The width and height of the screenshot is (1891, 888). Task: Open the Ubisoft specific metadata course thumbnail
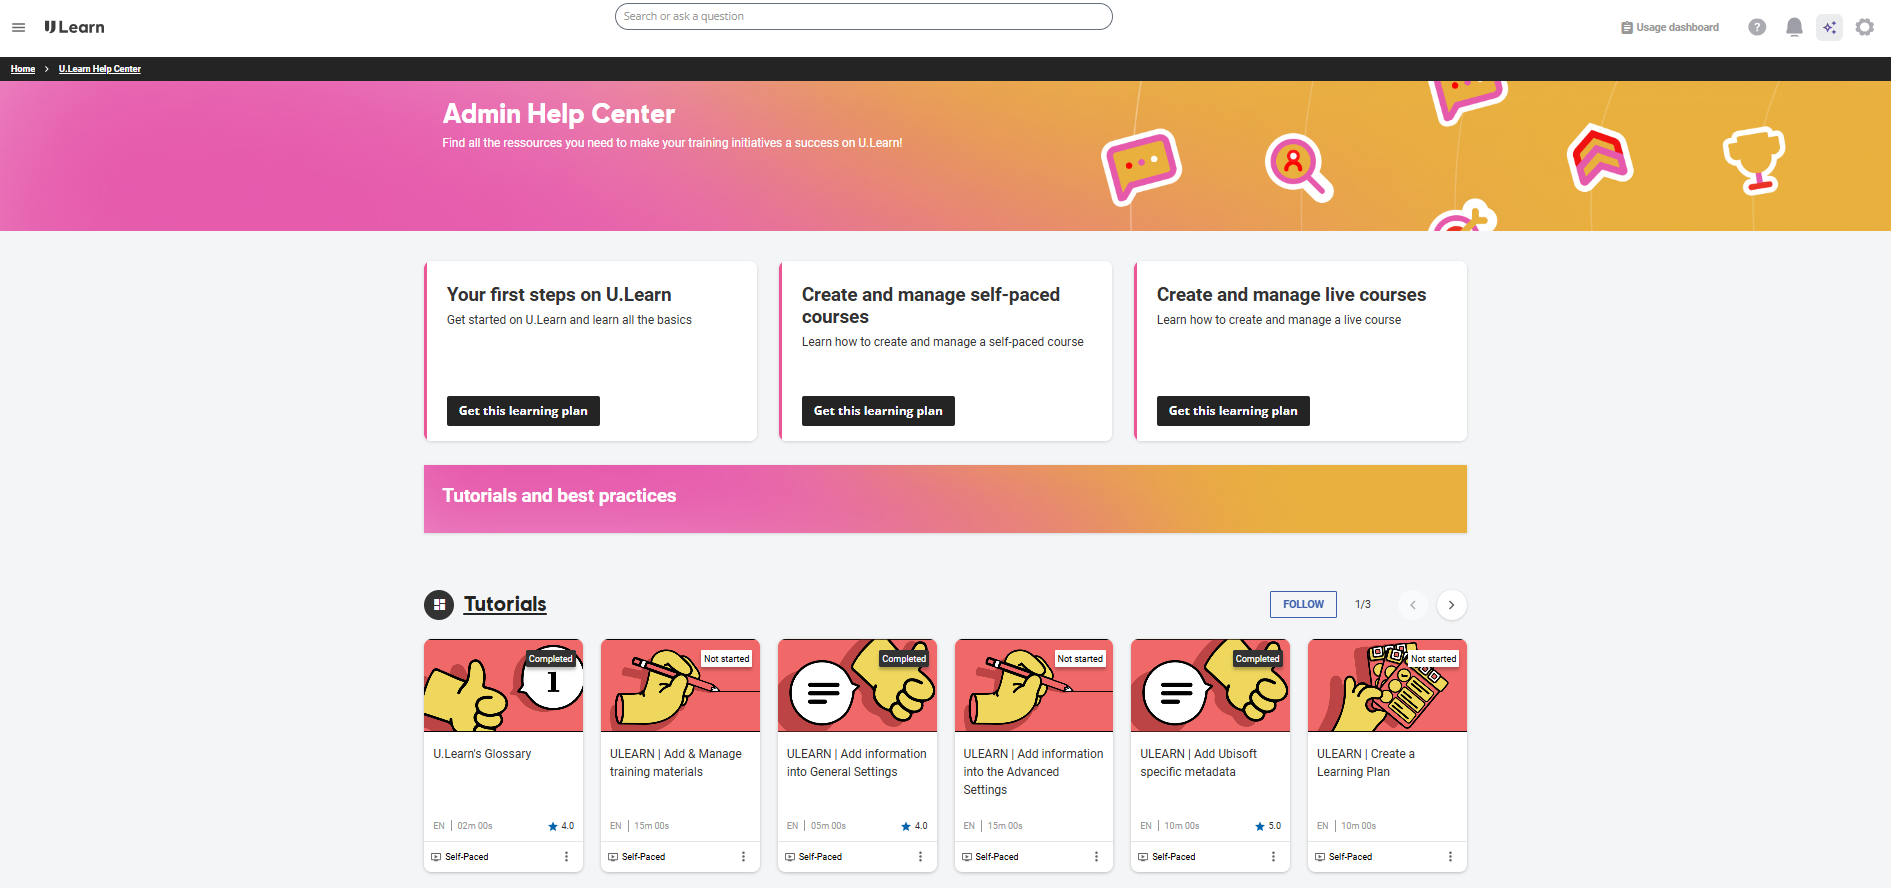coord(1210,686)
